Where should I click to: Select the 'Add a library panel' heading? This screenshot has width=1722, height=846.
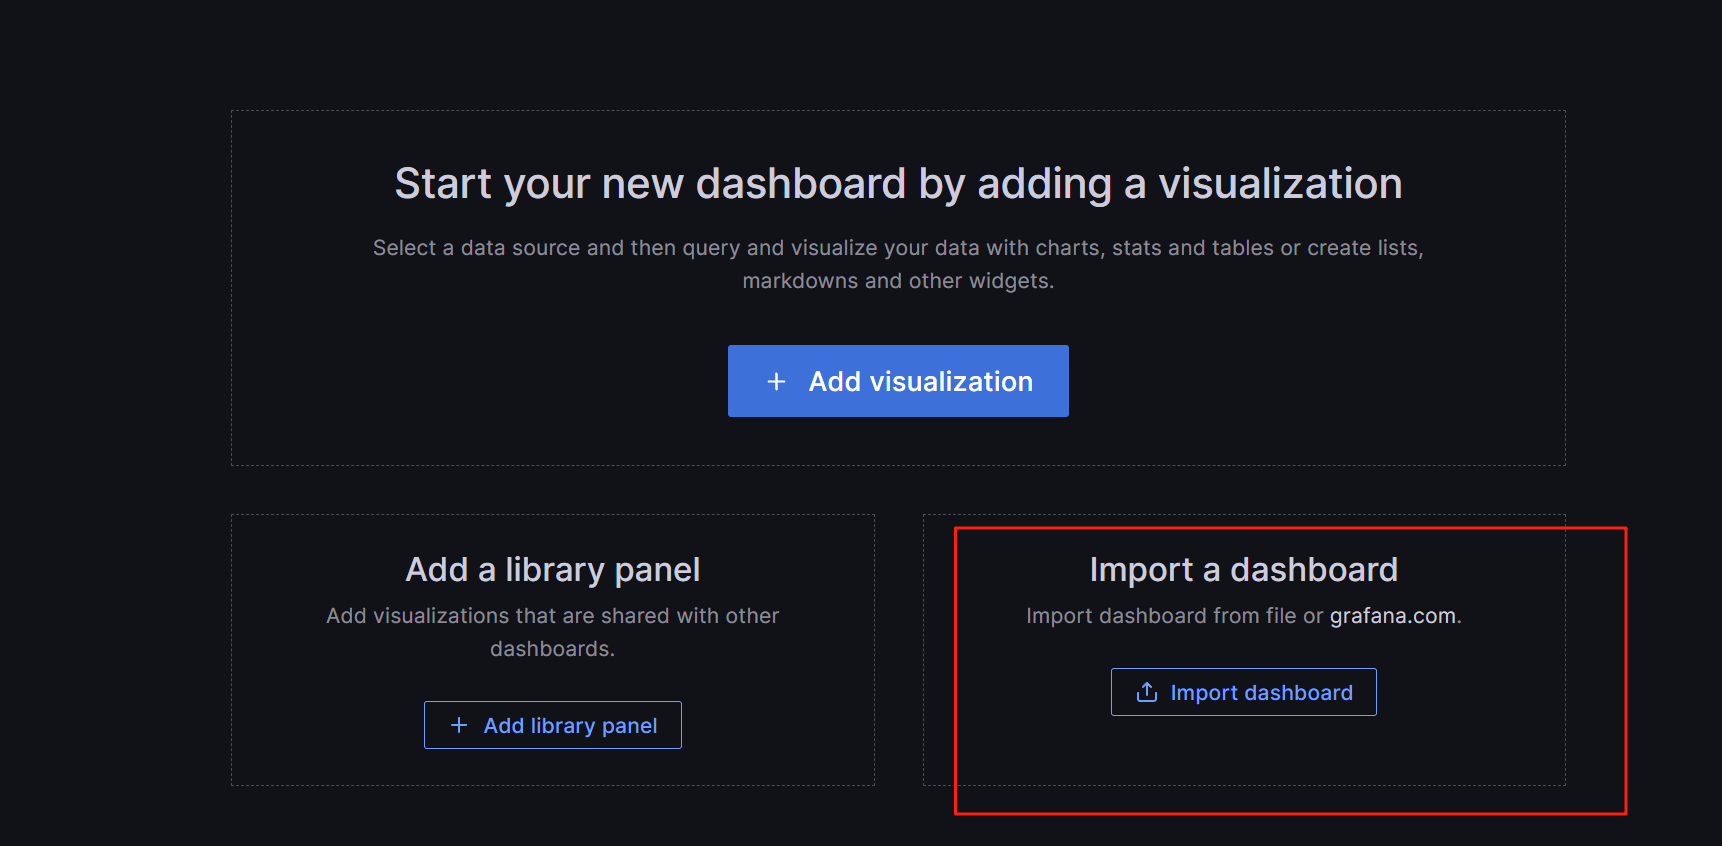pos(553,570)
